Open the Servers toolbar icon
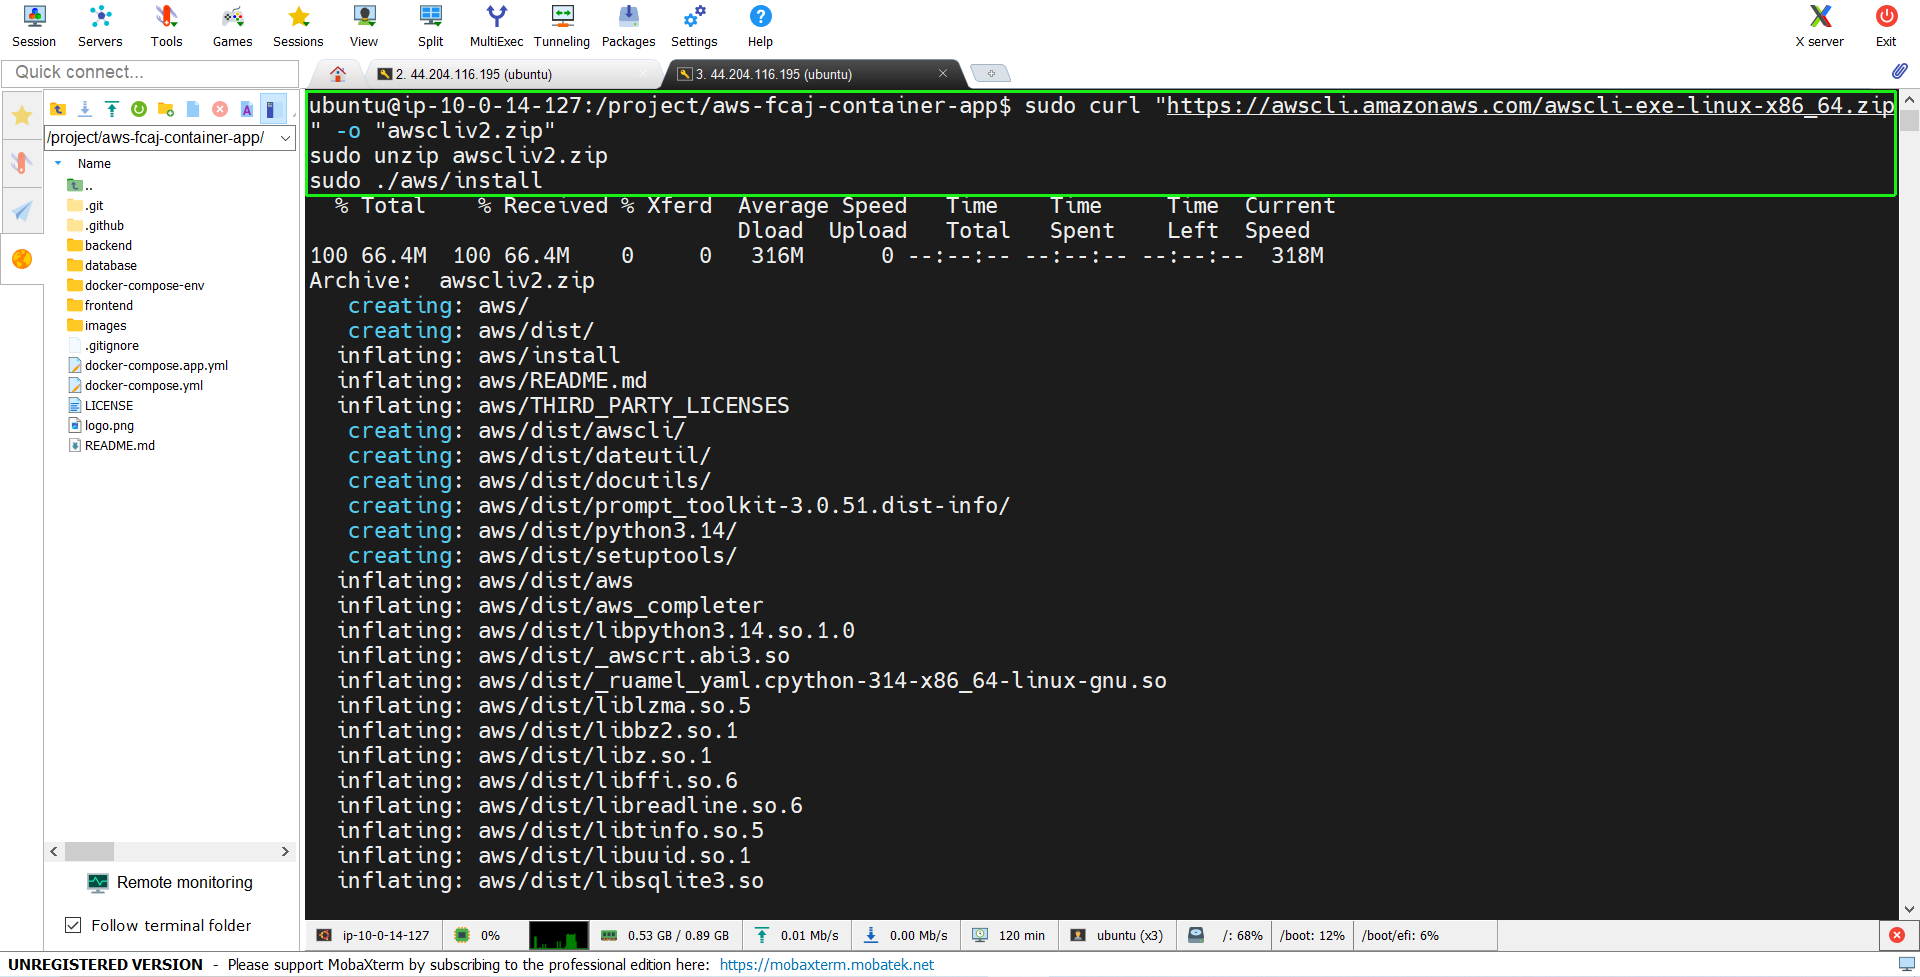1920x977 pixels. tap(100, 26)
